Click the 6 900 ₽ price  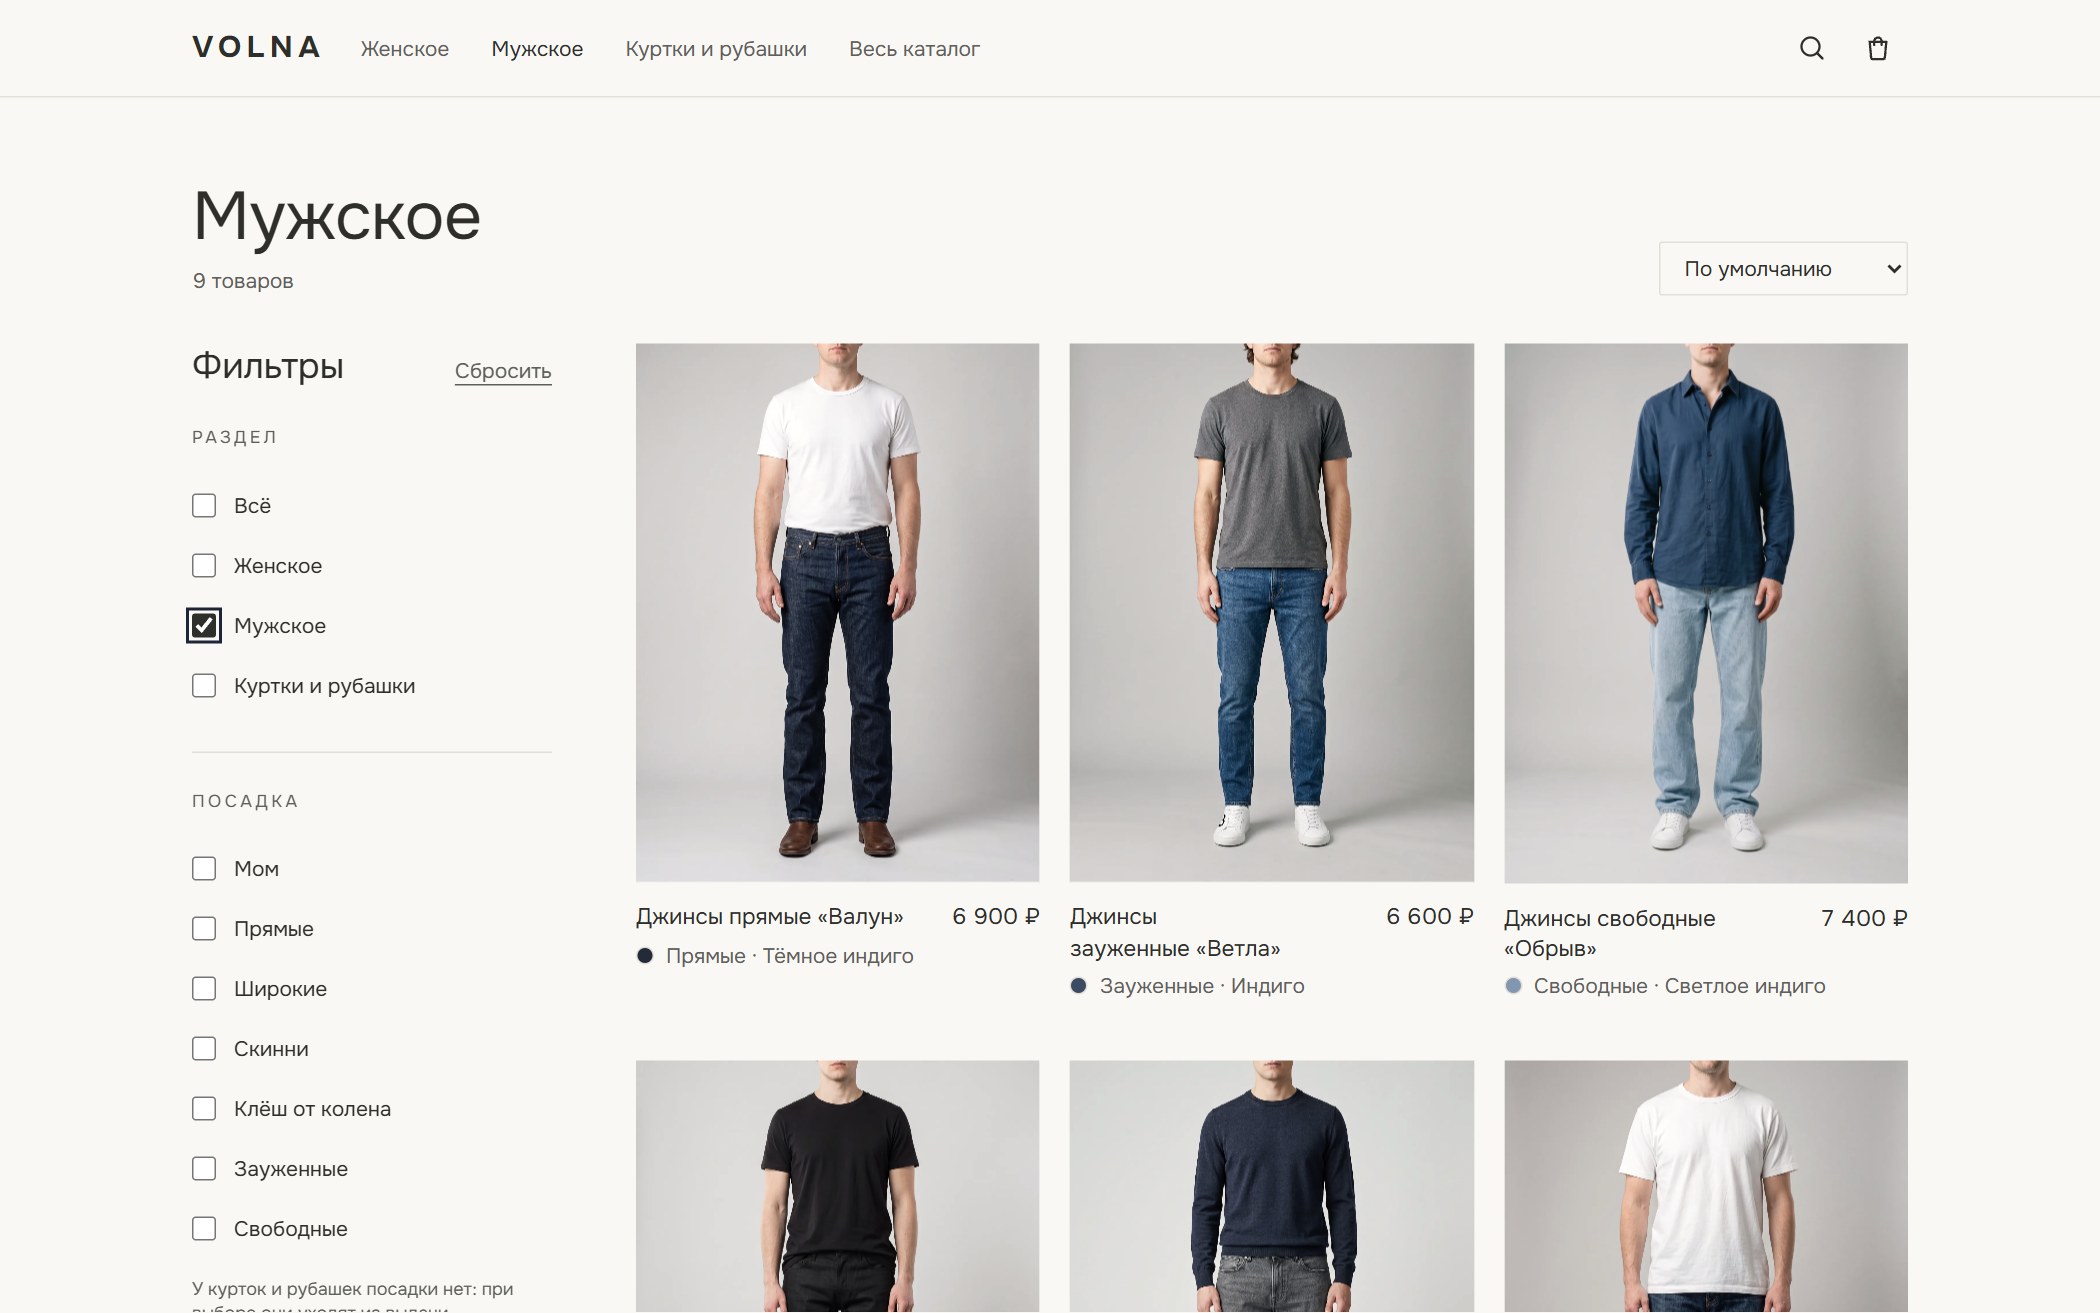tap(995, 917)
